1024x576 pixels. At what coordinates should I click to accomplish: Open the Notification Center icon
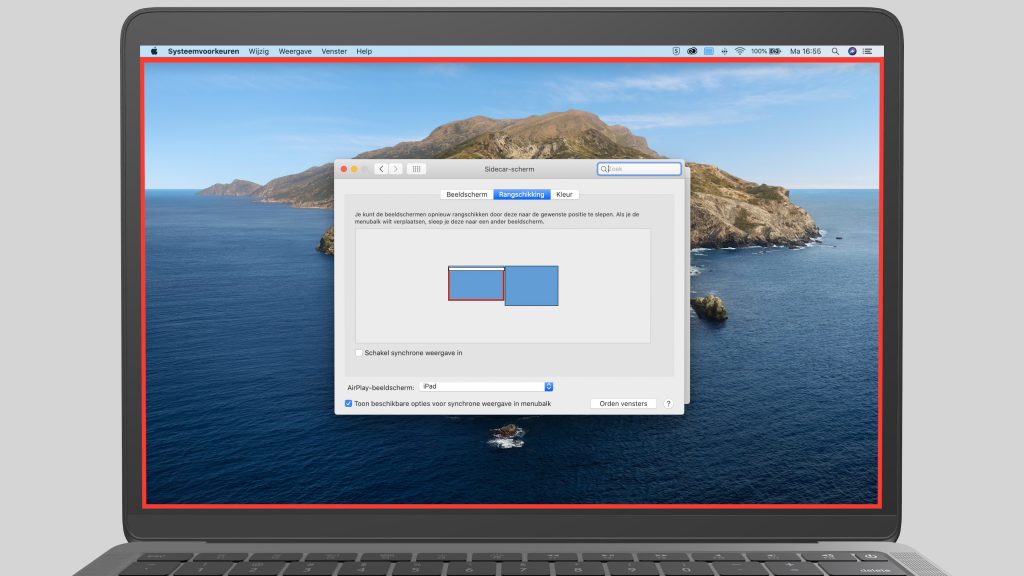point(867,51)
